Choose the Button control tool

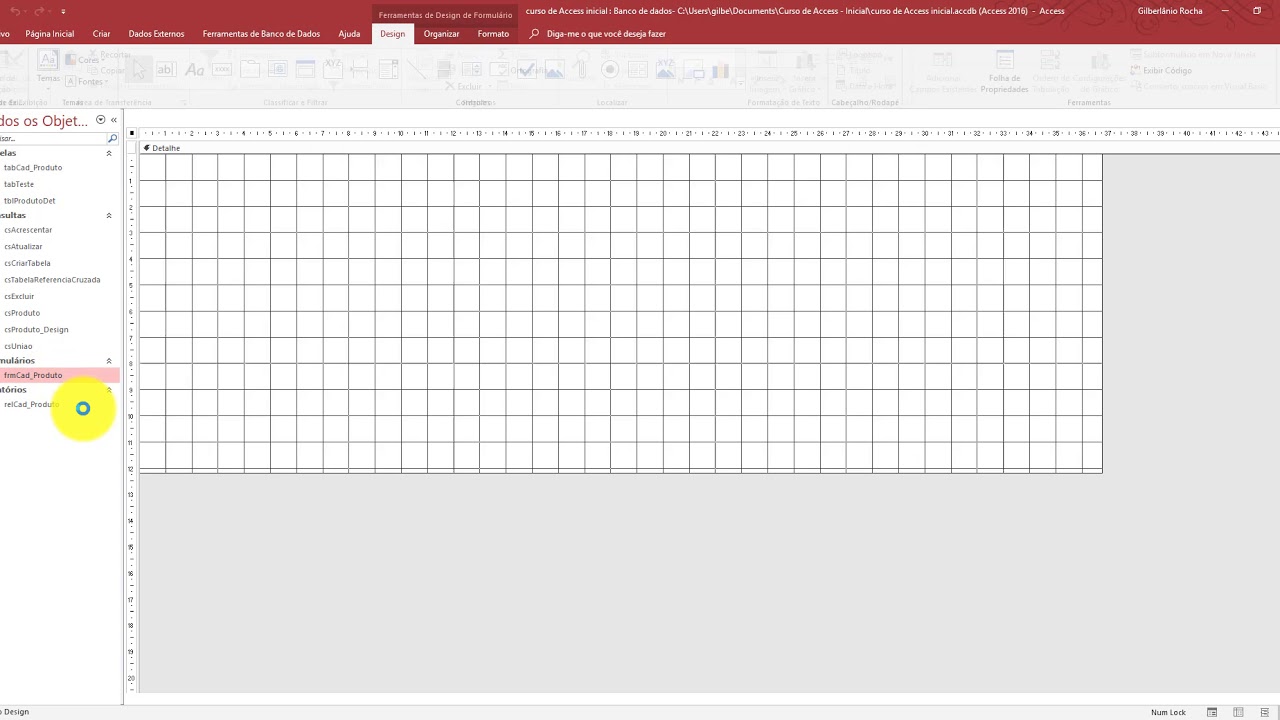pyautogui.click(x=221, y=70)
